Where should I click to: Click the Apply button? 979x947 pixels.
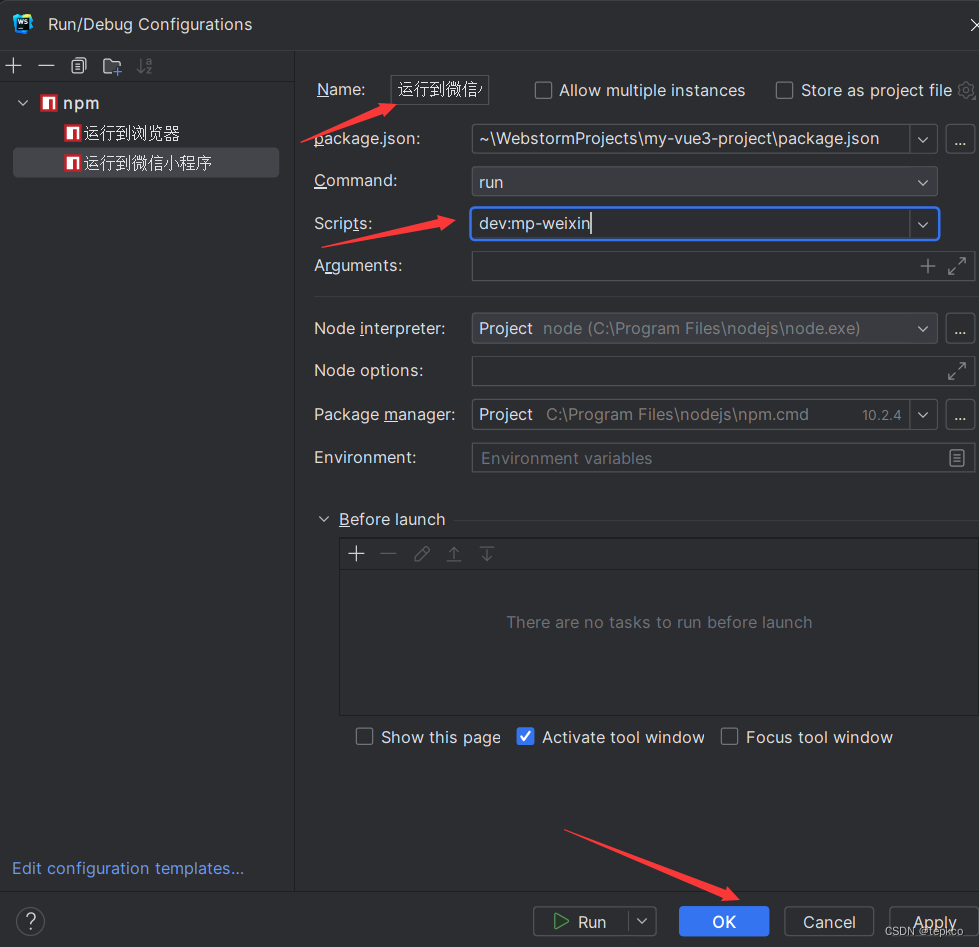934,921
